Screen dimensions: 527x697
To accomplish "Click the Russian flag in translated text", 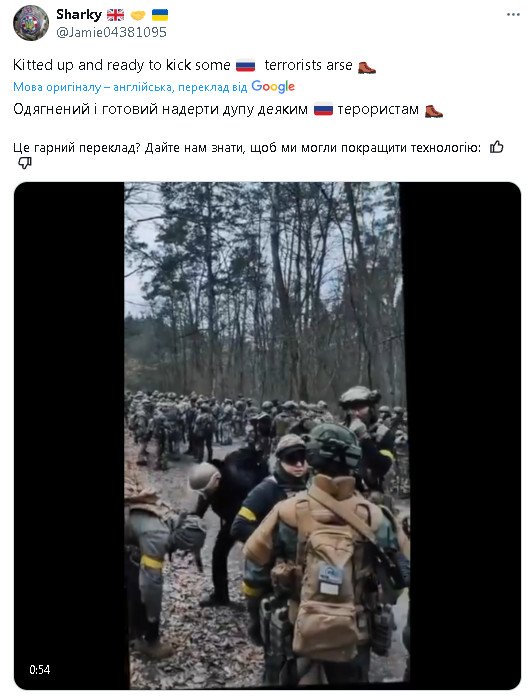I will (323, 109).
